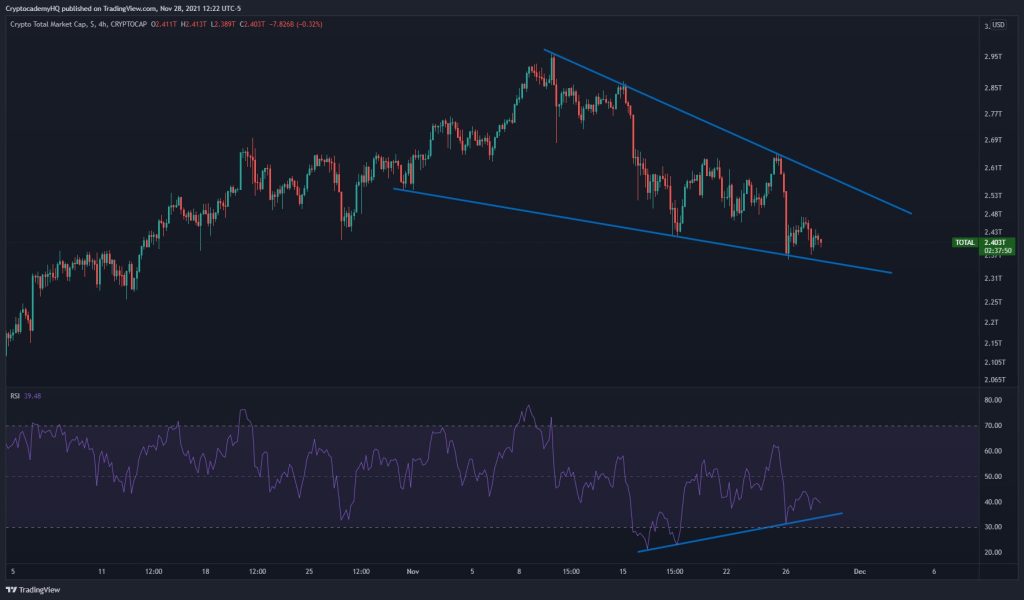Click the 20.00 level on RSI scale
1024x600 pixels.
(993, 552)
